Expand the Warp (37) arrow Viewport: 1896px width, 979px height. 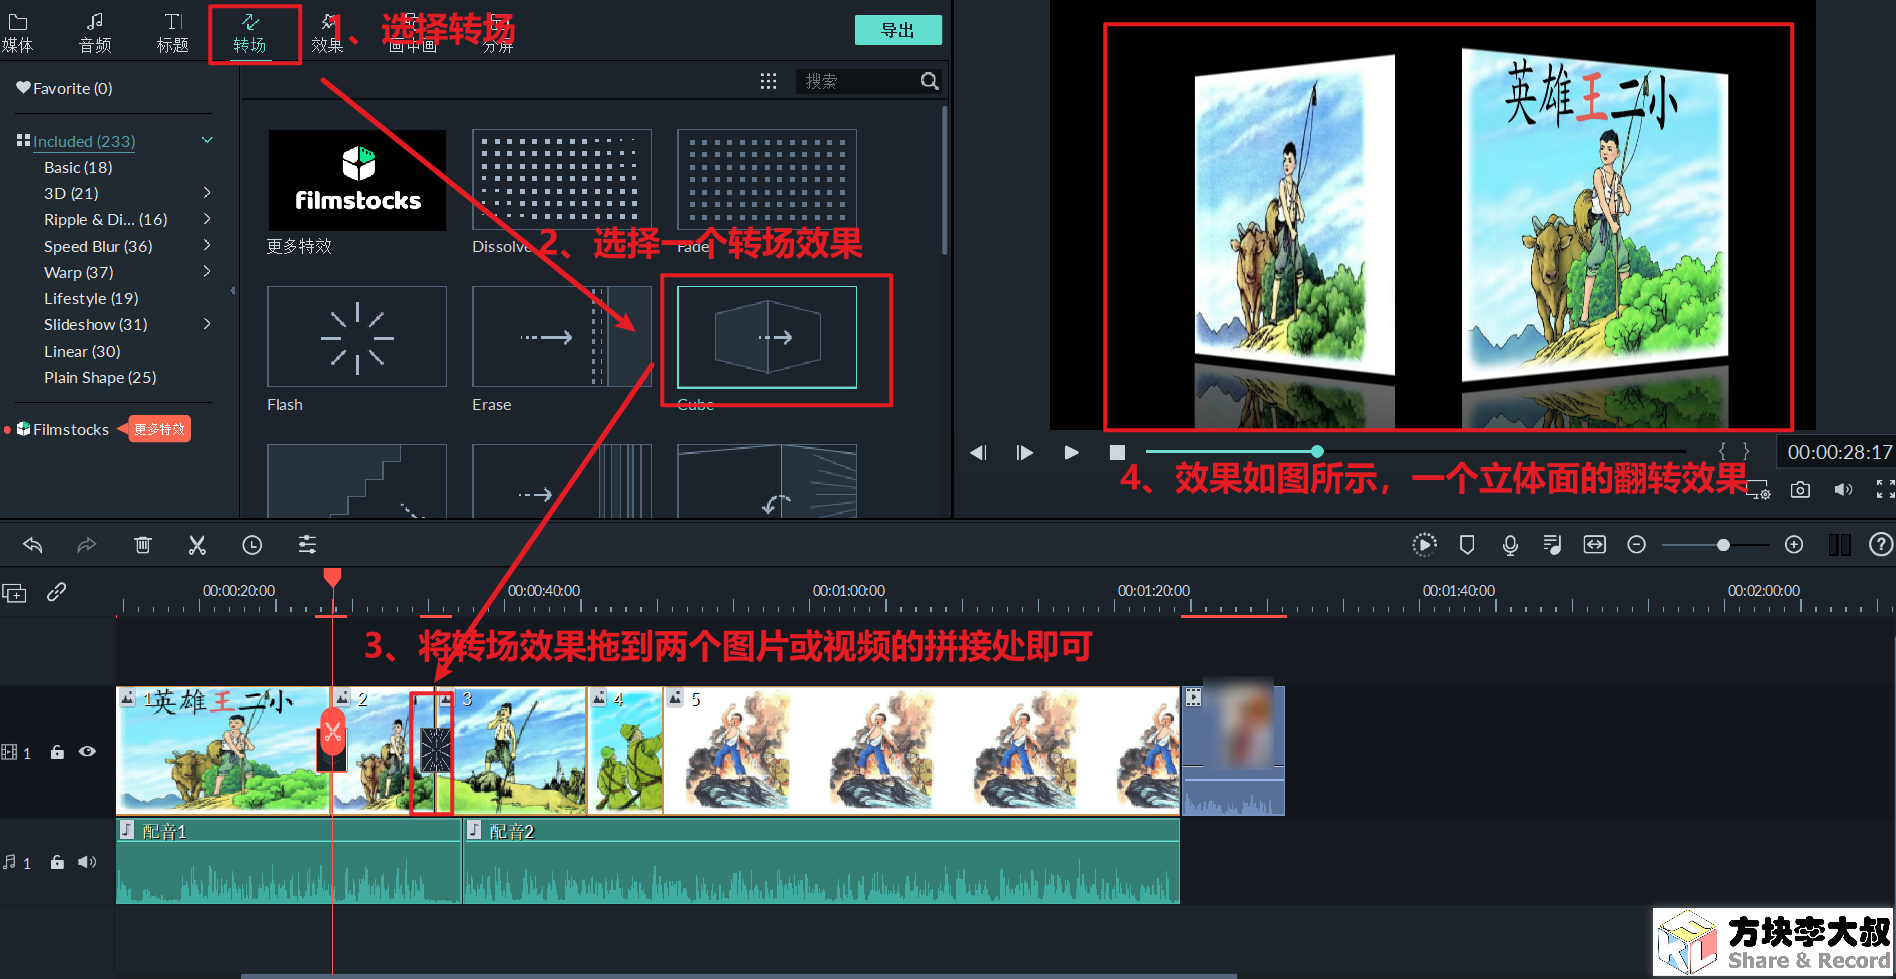(x=207, y=271)
